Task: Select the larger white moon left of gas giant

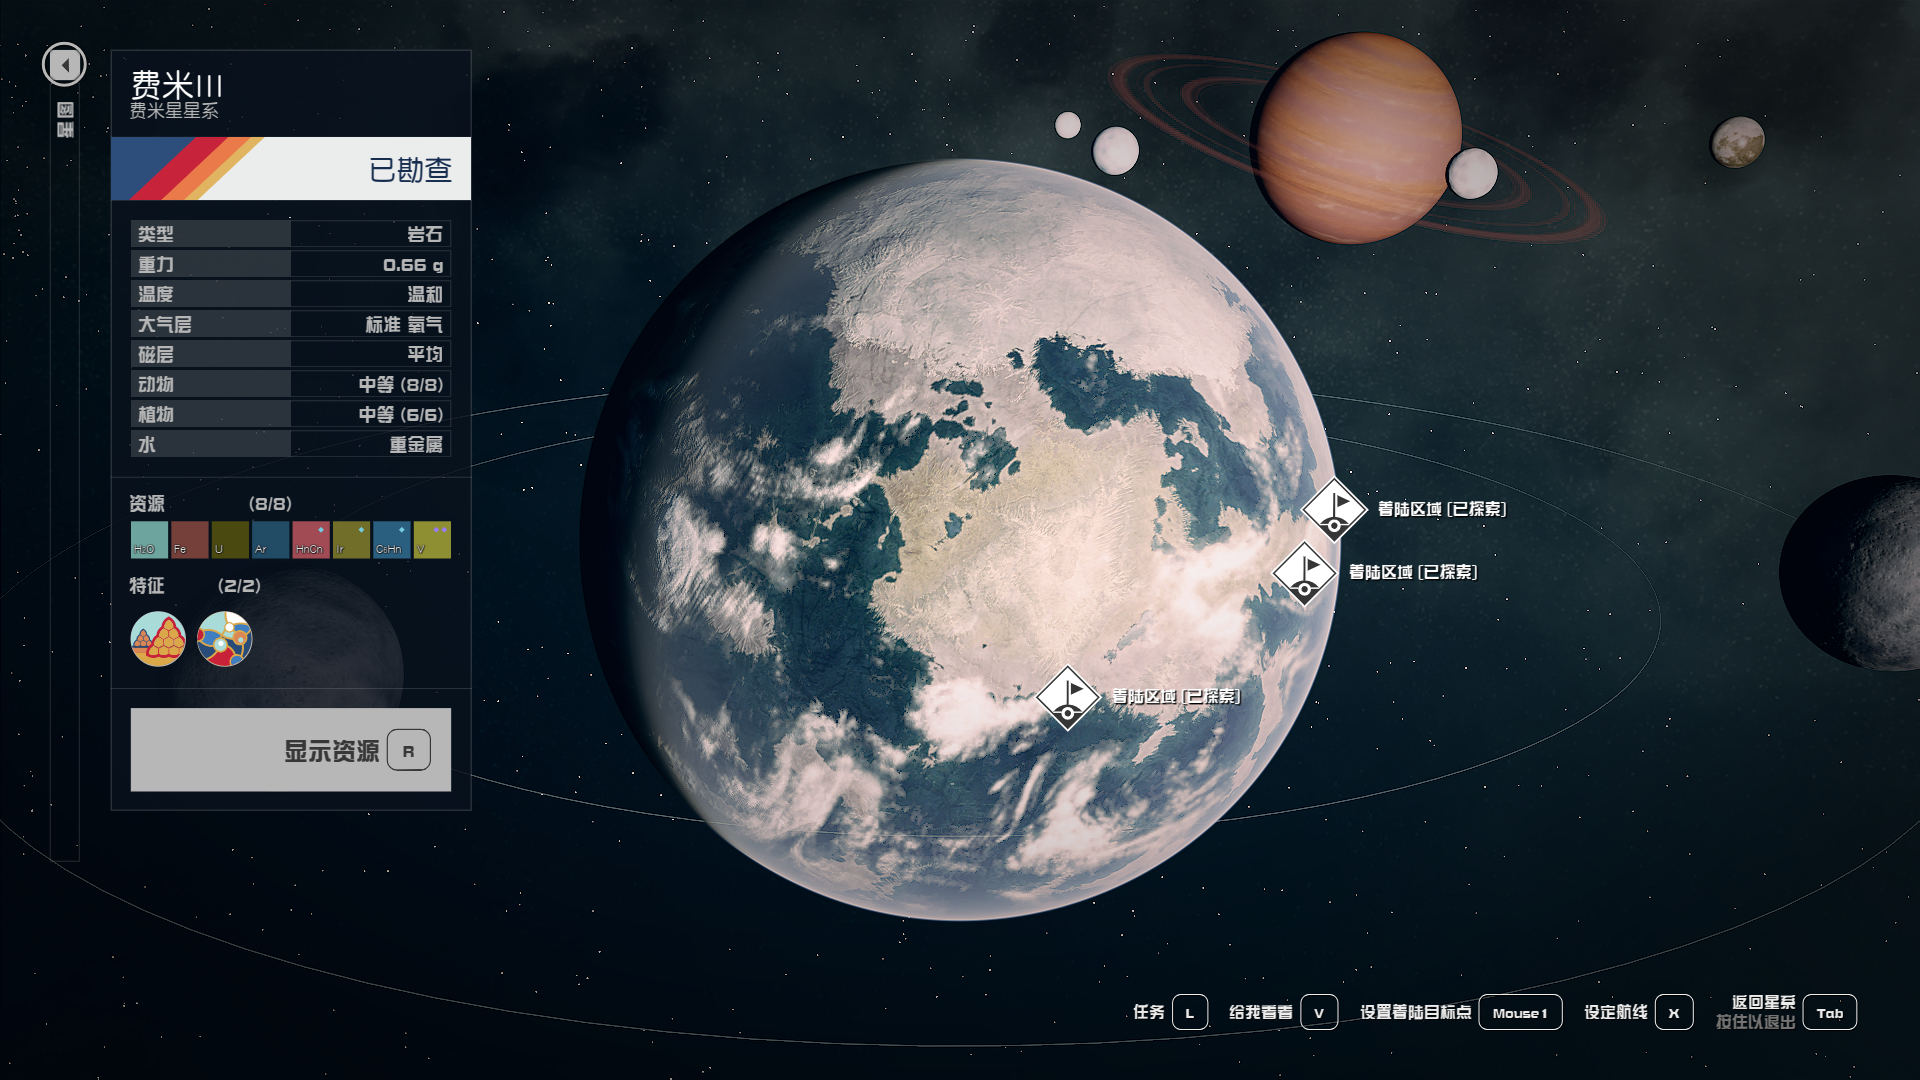Action: (x=1116, y=151)
